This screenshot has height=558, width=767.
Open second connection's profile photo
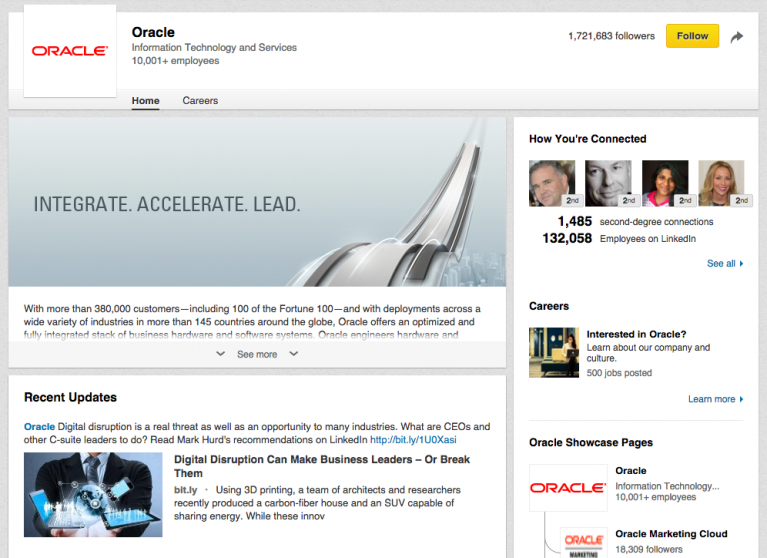(x=608, y=183)
